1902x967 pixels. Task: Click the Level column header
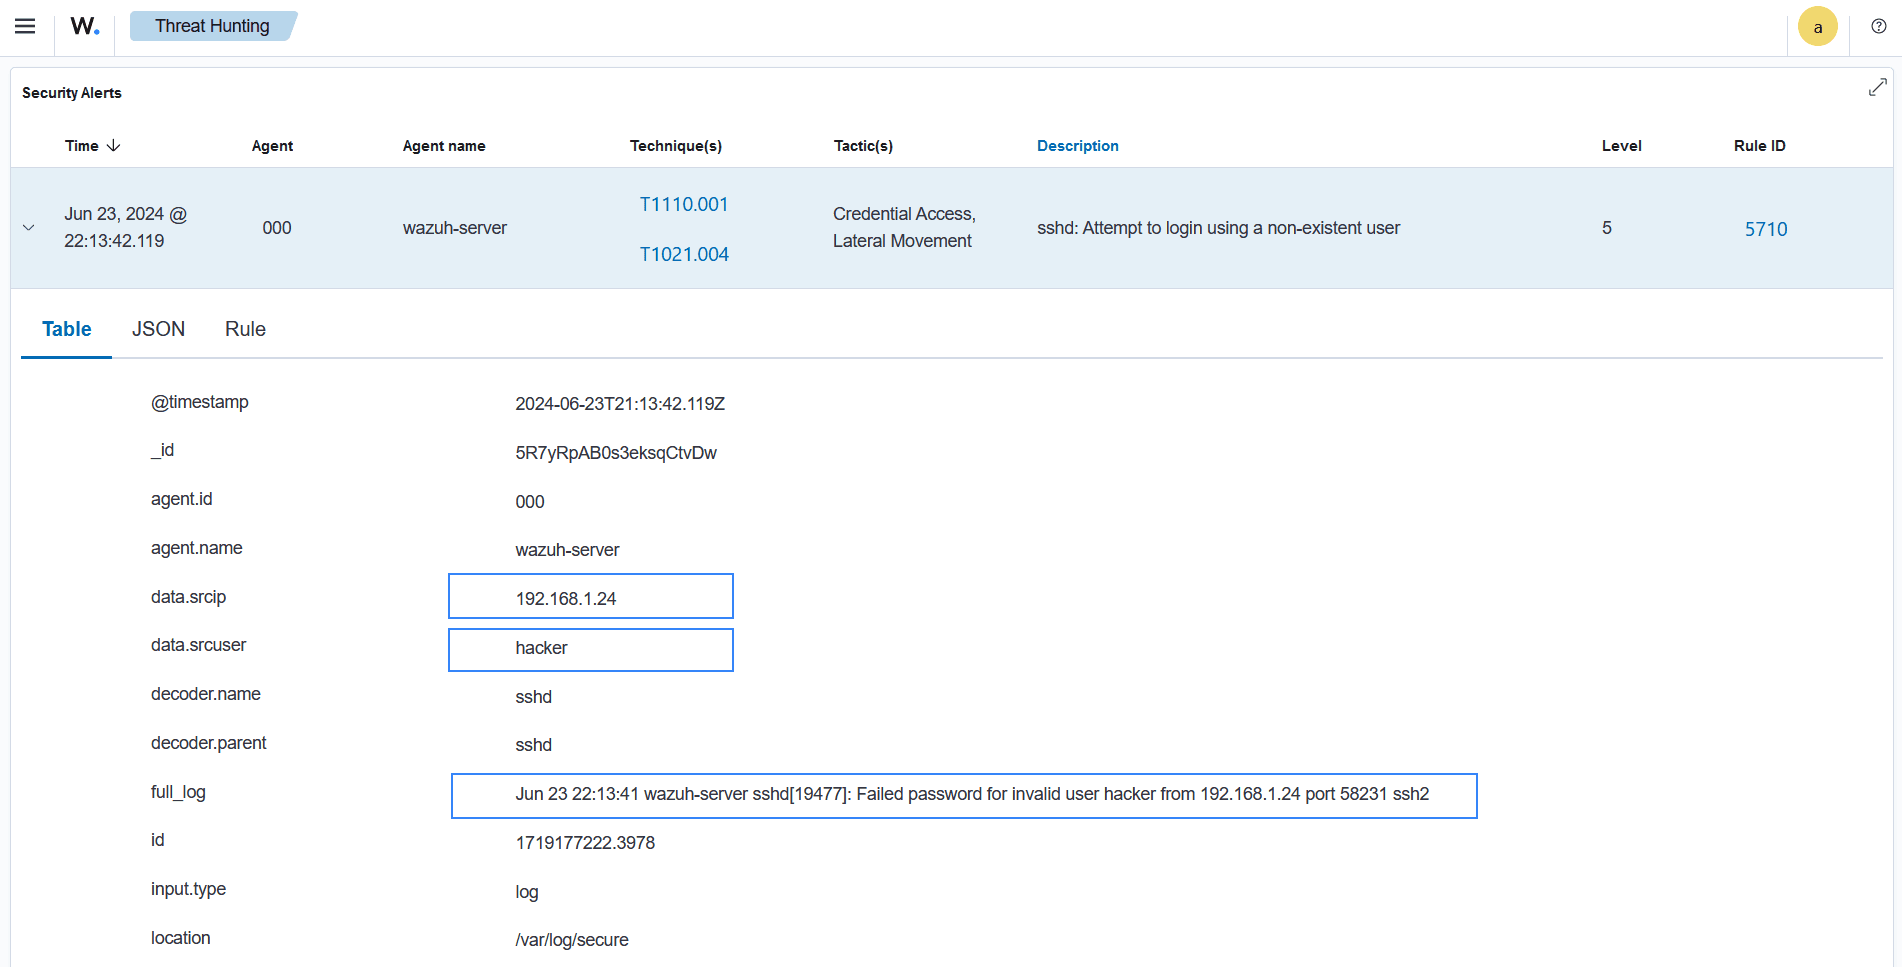[x=1621, y=145]
